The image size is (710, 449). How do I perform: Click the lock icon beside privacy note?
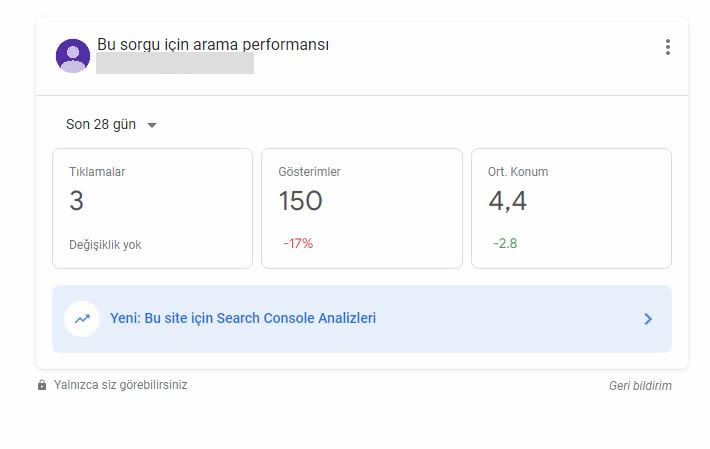(x=42, y=385)
